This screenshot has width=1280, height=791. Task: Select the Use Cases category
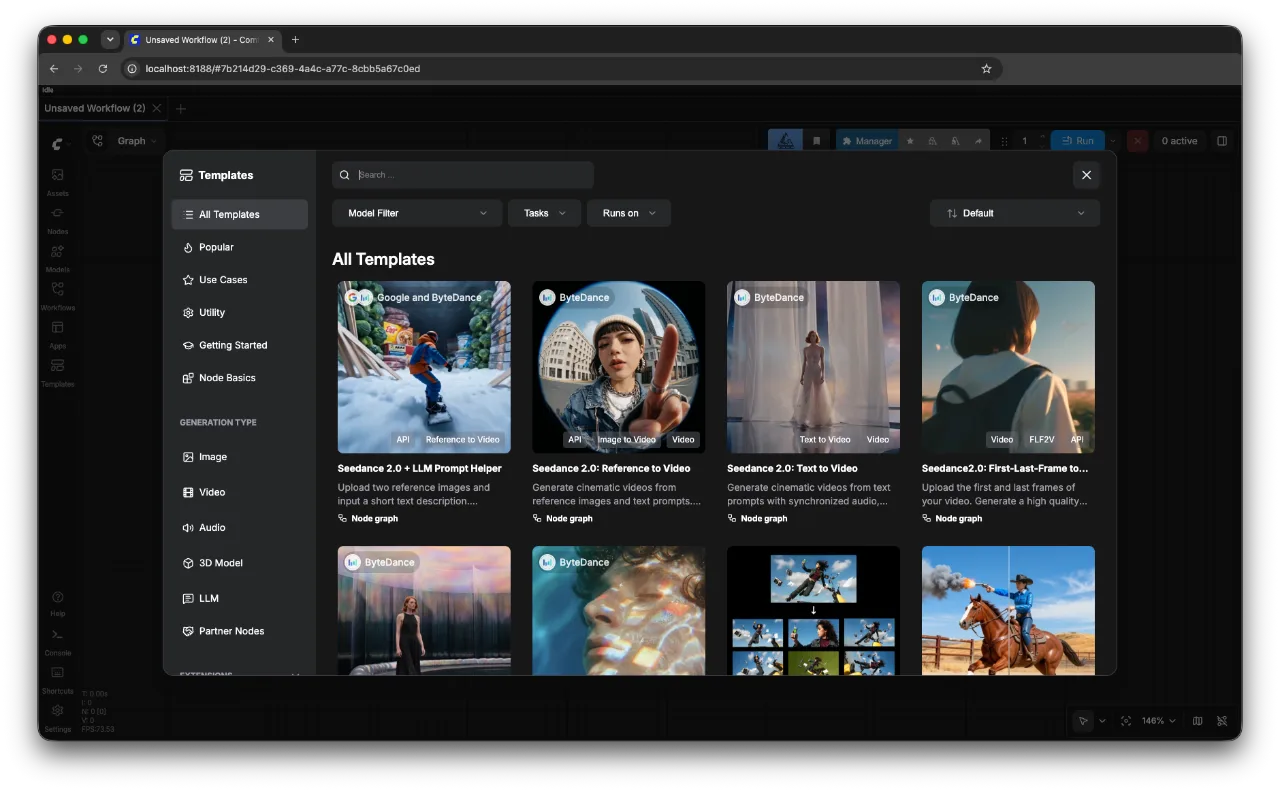click(x=240, y=280)
